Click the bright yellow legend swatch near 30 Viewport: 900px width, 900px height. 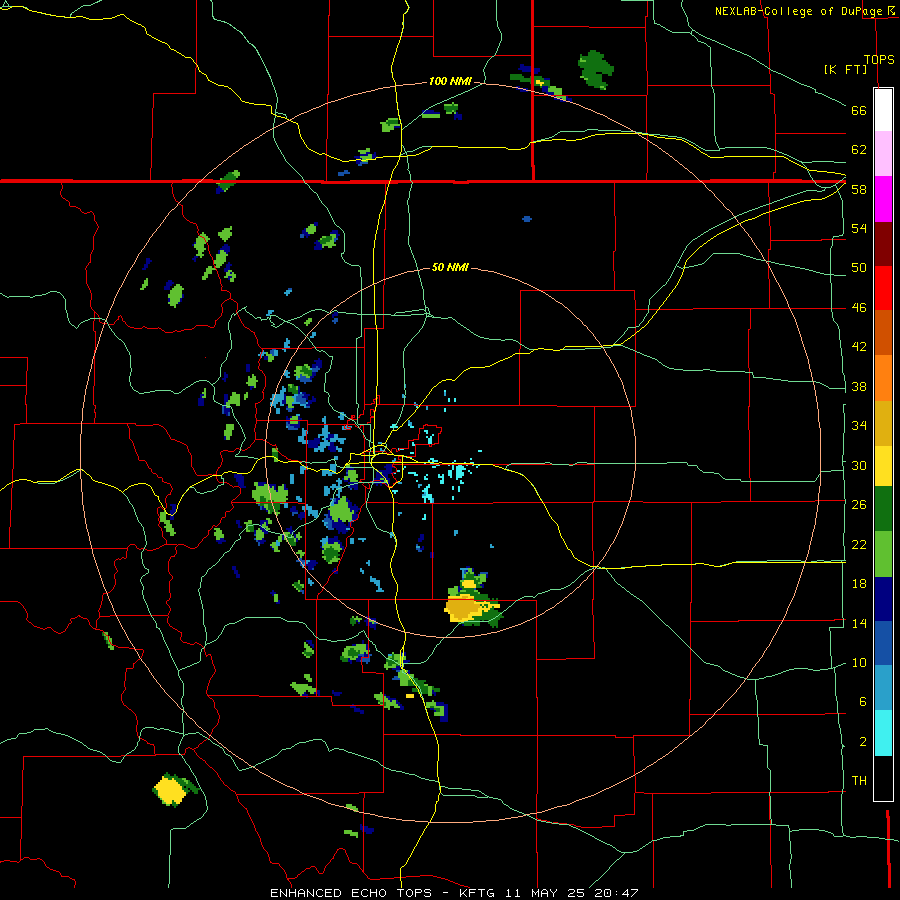point(883,466)
